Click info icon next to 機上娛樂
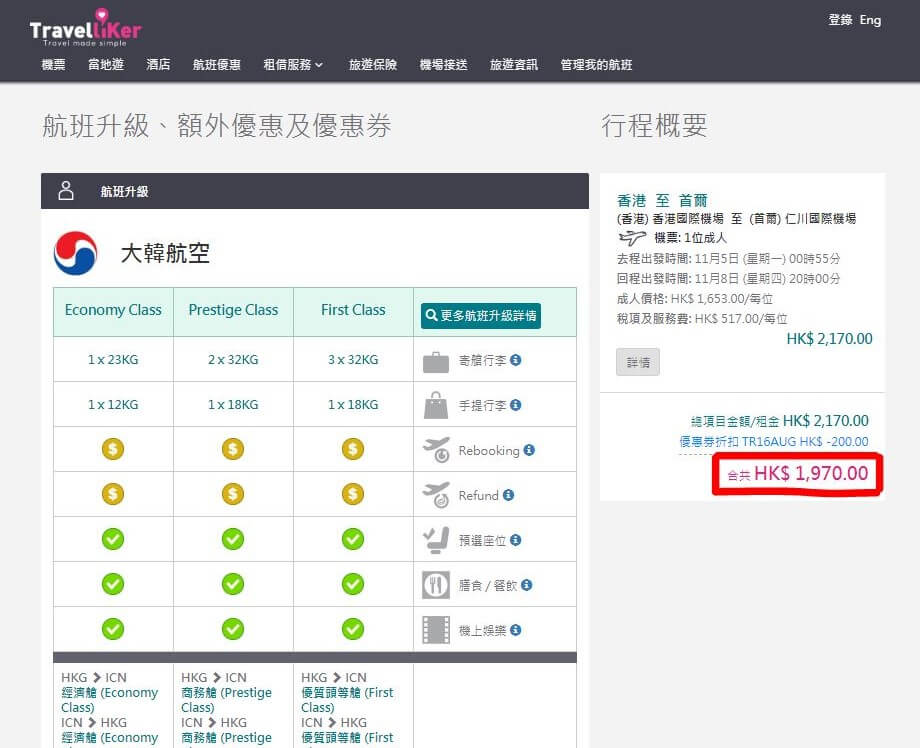Viewport: 920px width, 748px height. coord(515,629)
